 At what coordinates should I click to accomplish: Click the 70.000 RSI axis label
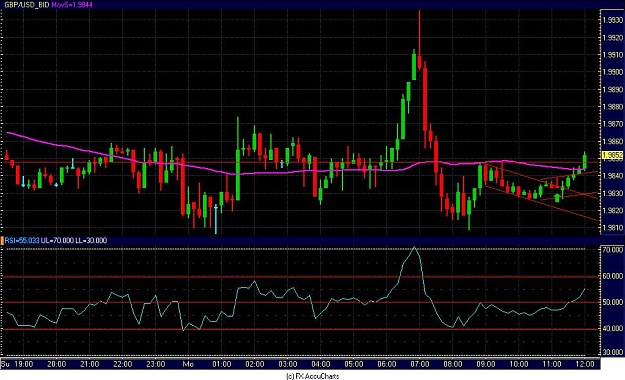click(x=613, y=250)
